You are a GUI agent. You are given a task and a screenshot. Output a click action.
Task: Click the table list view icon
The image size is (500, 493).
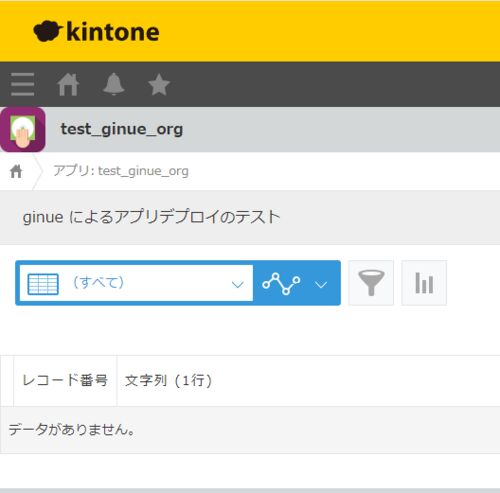click(x=43, y=284)
